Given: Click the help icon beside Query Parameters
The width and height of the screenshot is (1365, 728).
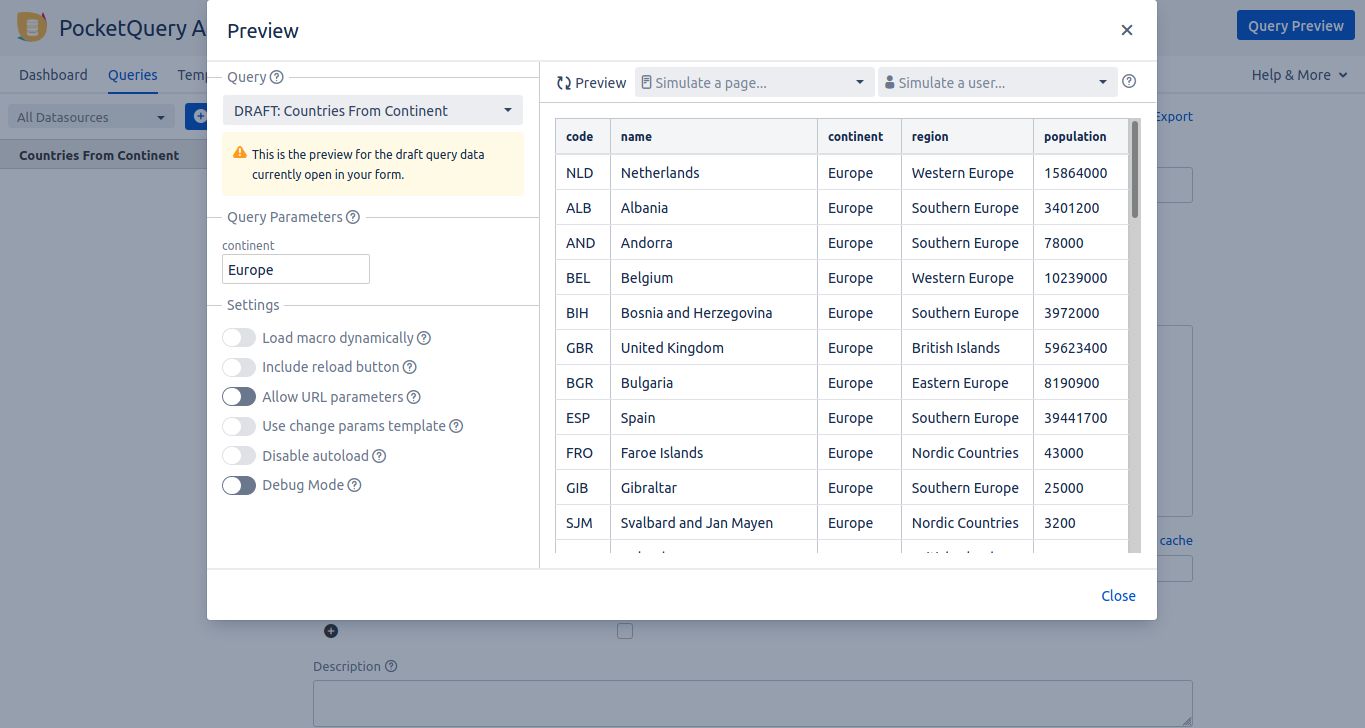Looking at the screenshot, I should pyautogui.click(x=353, y=217).
